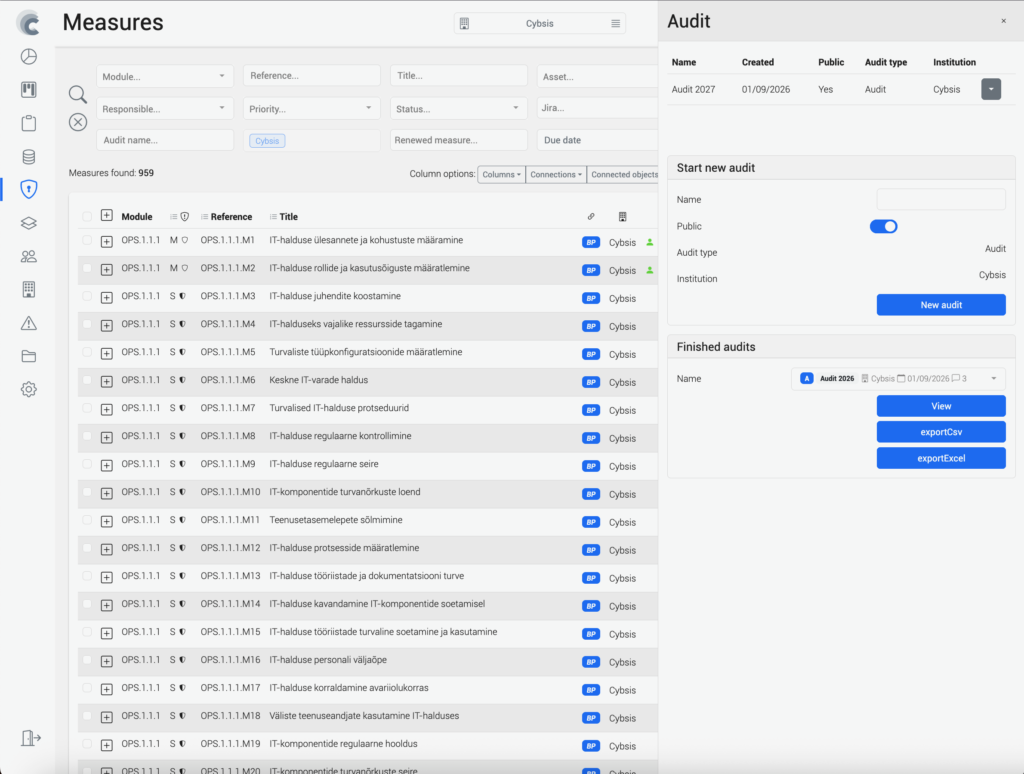This screenshot has height=774, width=1024.
Task: Open the dashboard pie chart sidebar icon
Action: coord(29,57)
